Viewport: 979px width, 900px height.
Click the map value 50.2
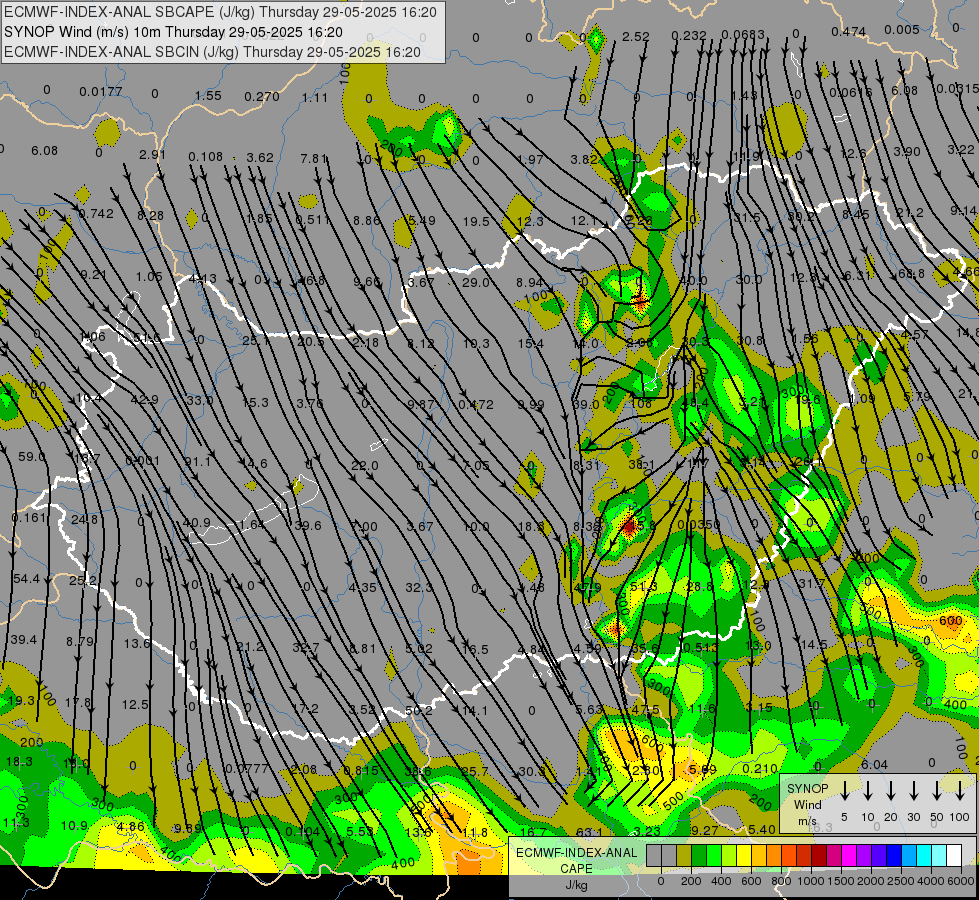click(x=418, y=710)
